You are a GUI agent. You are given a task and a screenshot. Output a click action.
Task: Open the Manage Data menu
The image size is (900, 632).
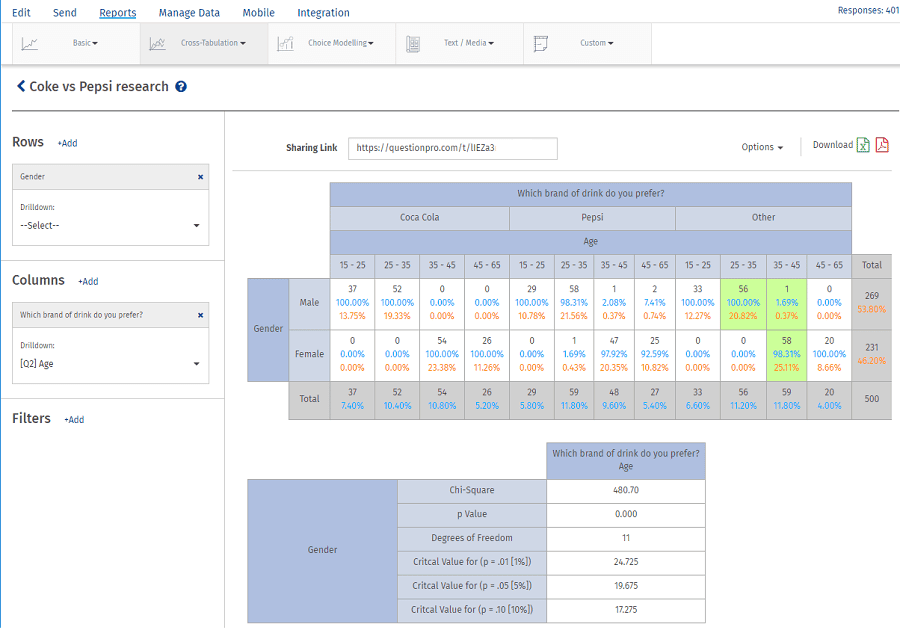(189, 13)
